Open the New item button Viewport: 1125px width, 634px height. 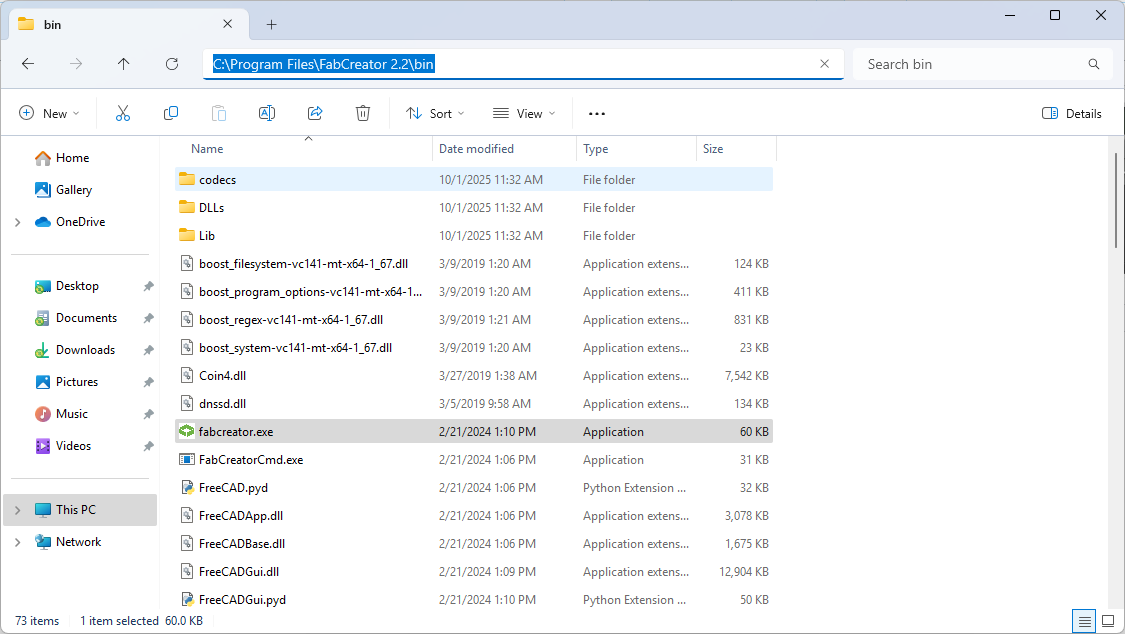click(49, 114)
